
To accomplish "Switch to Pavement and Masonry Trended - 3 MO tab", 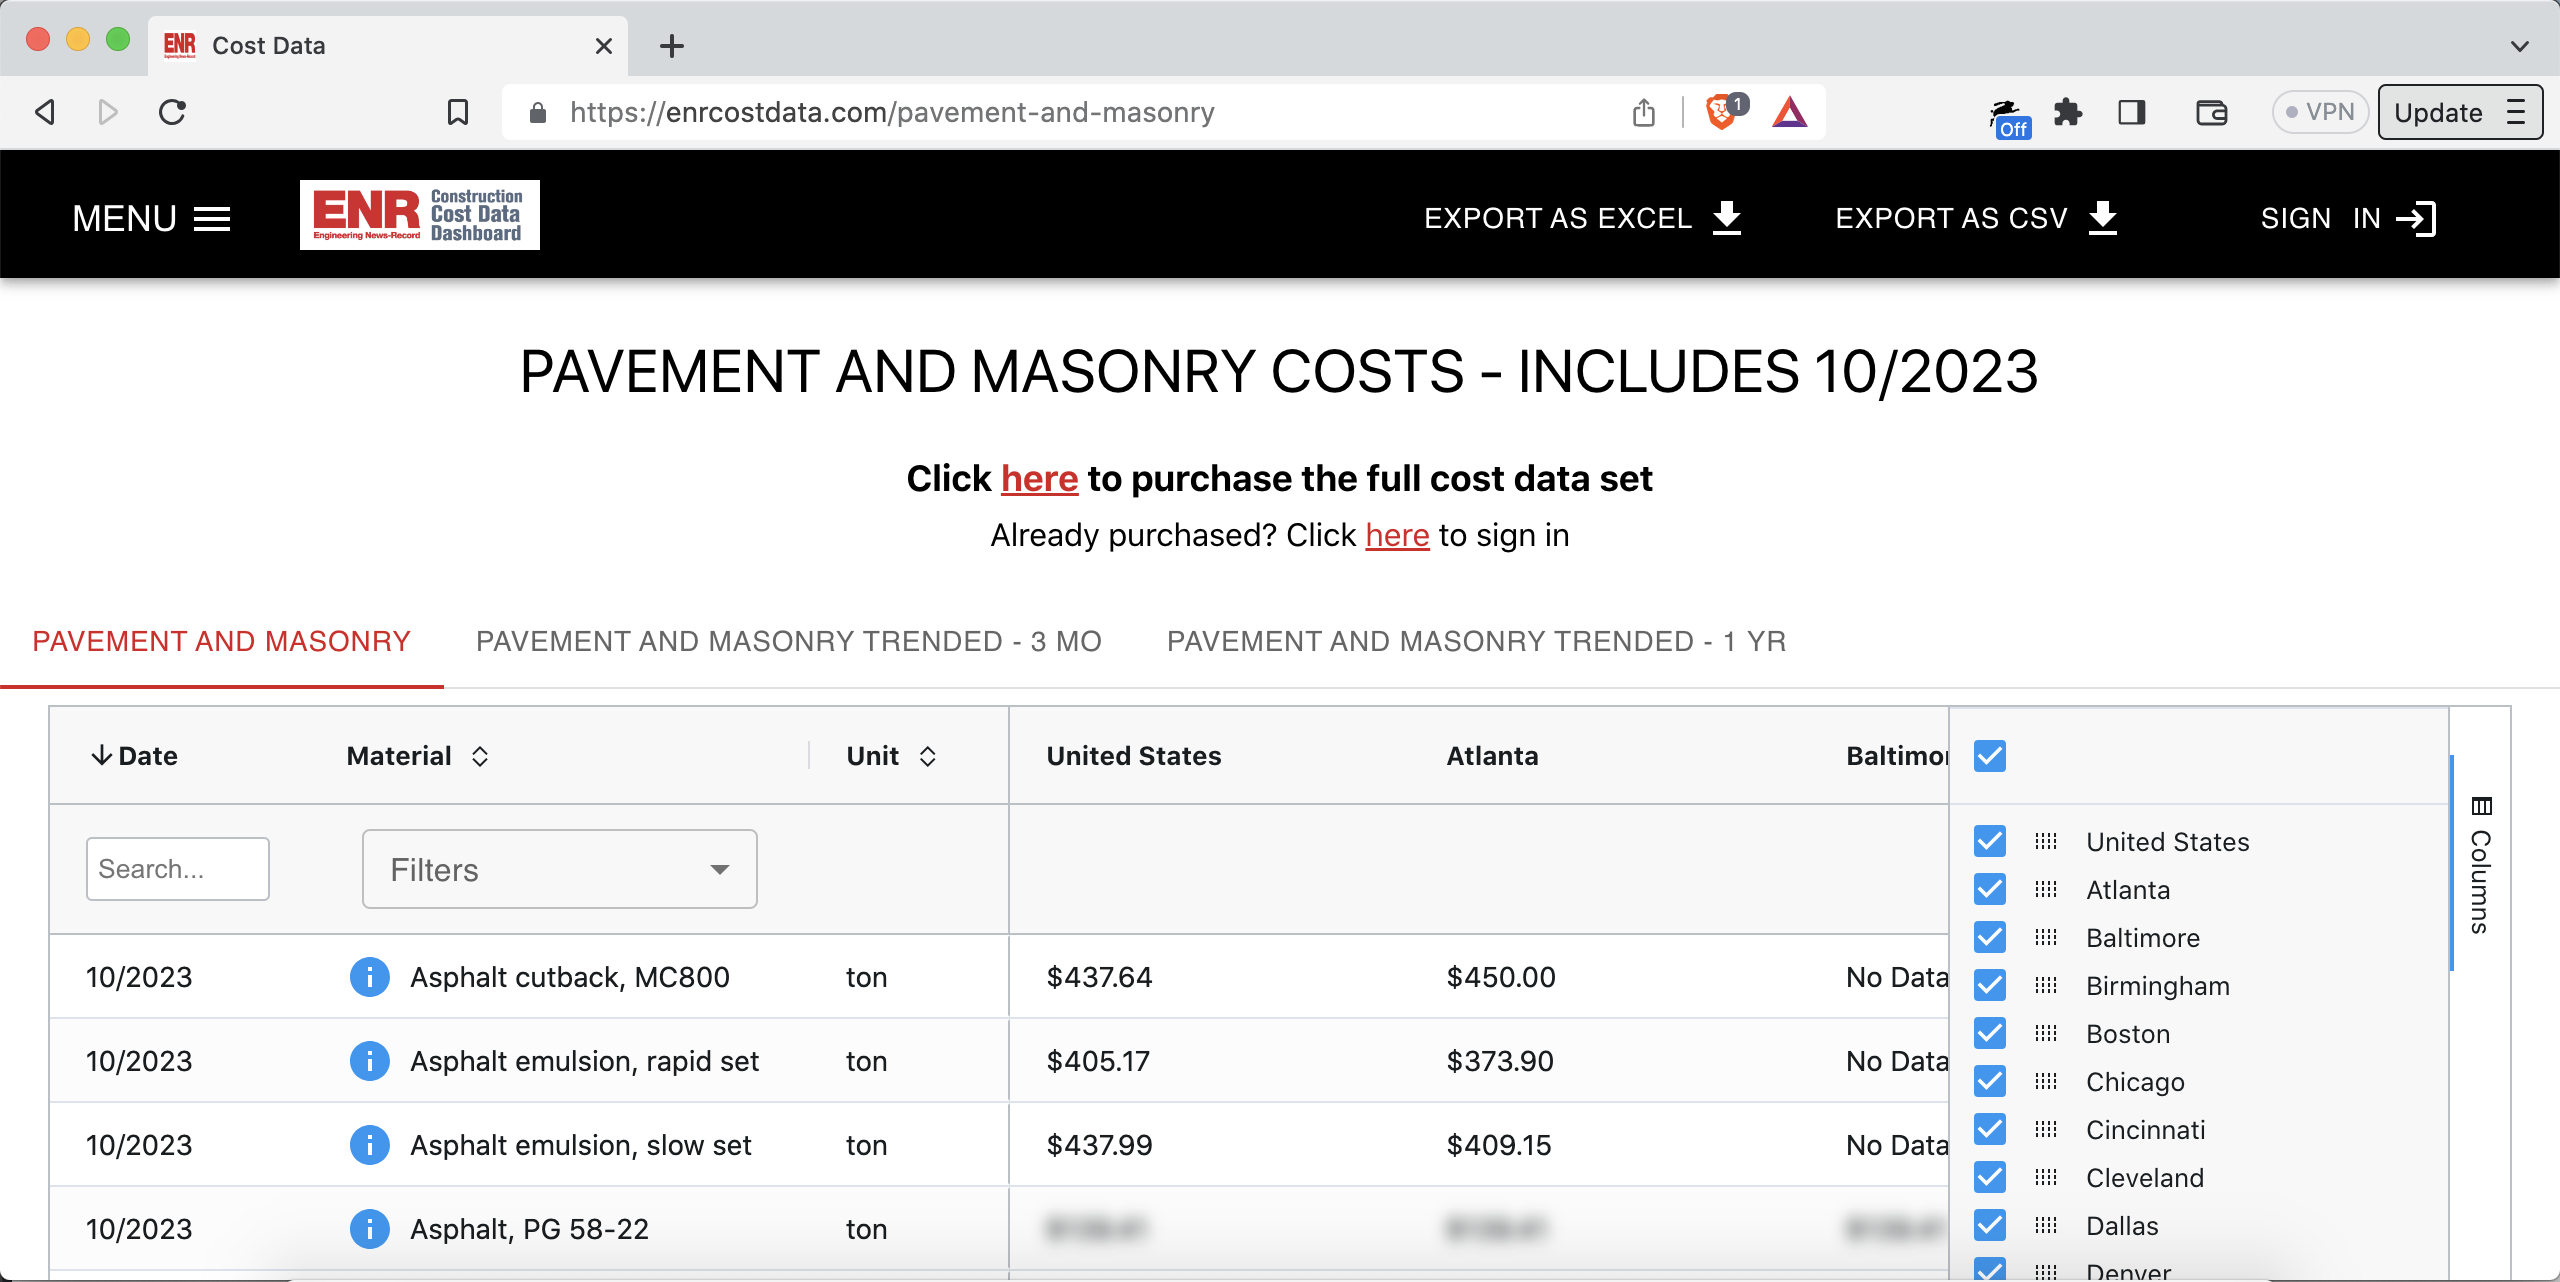I will 789,641.
